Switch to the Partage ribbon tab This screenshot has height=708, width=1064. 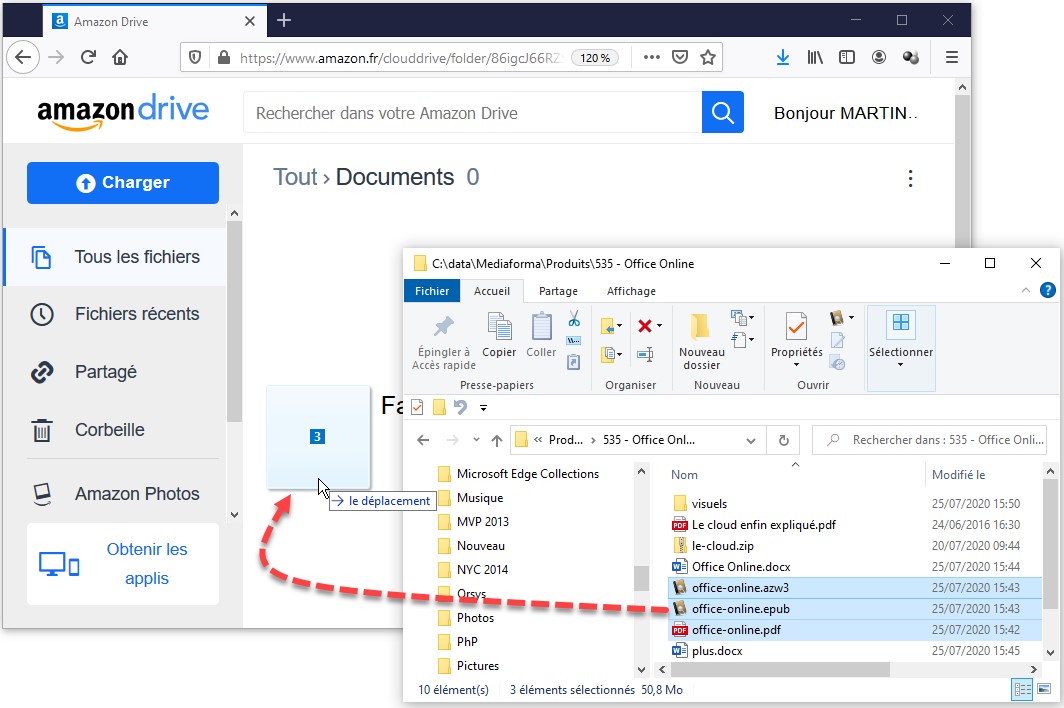click(558, 291)
